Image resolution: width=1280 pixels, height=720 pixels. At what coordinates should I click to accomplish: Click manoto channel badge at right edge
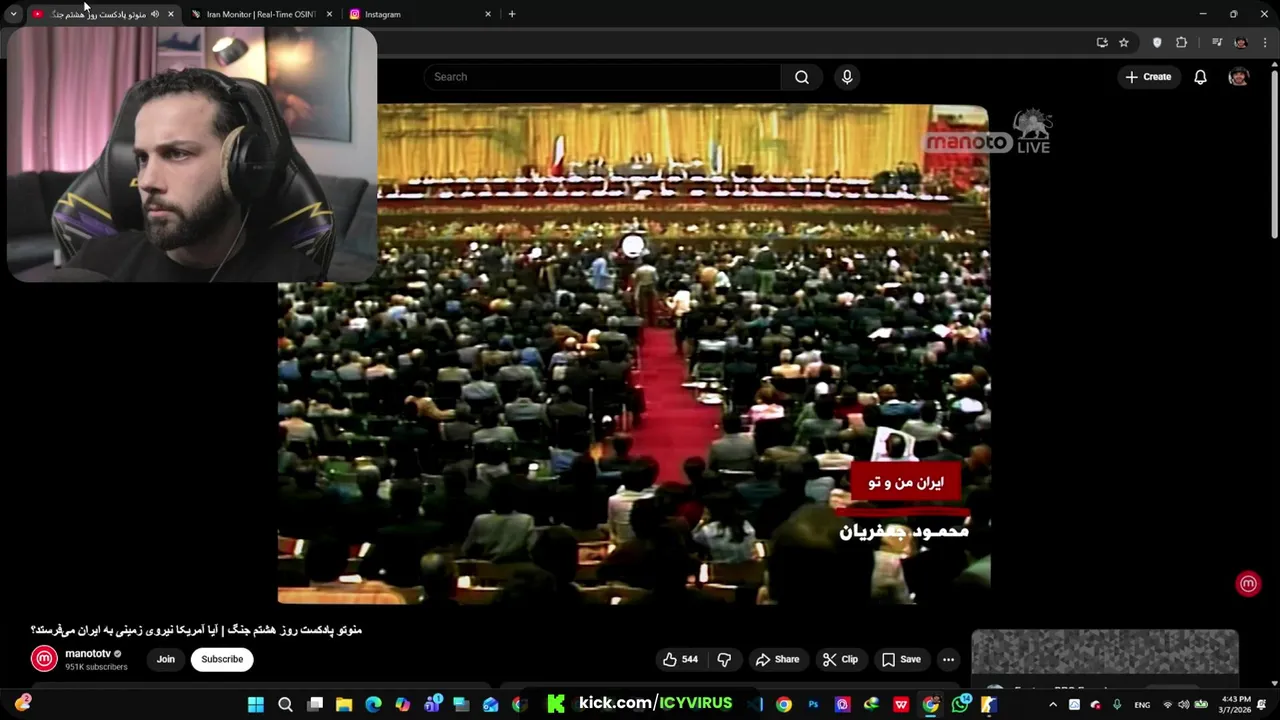(1248, 584)
